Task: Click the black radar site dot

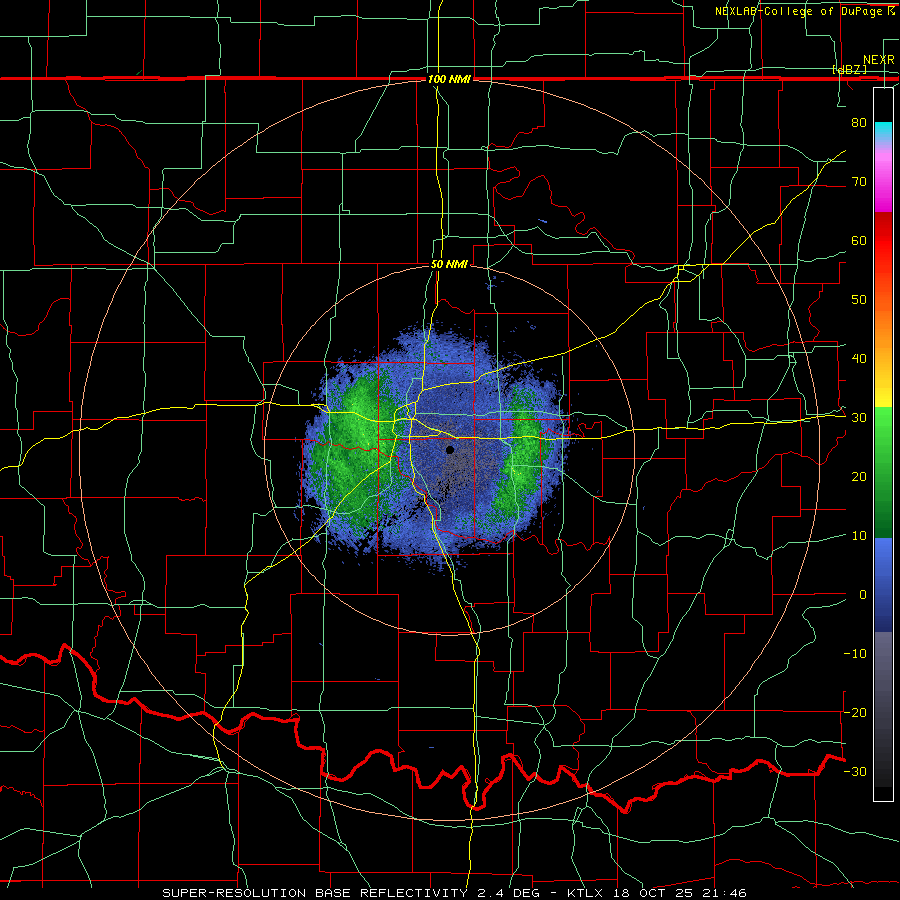Action: click(450, 450)
